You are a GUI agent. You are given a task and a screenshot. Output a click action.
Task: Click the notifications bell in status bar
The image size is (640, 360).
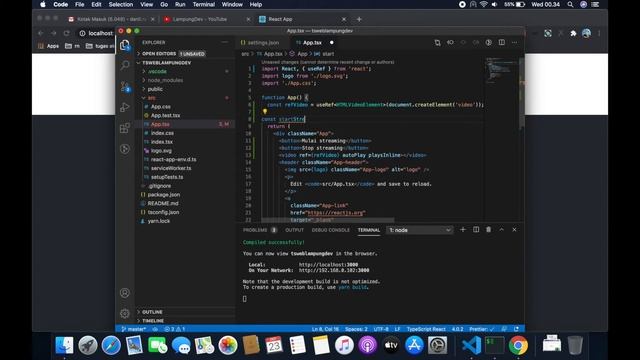click(517, 329)
